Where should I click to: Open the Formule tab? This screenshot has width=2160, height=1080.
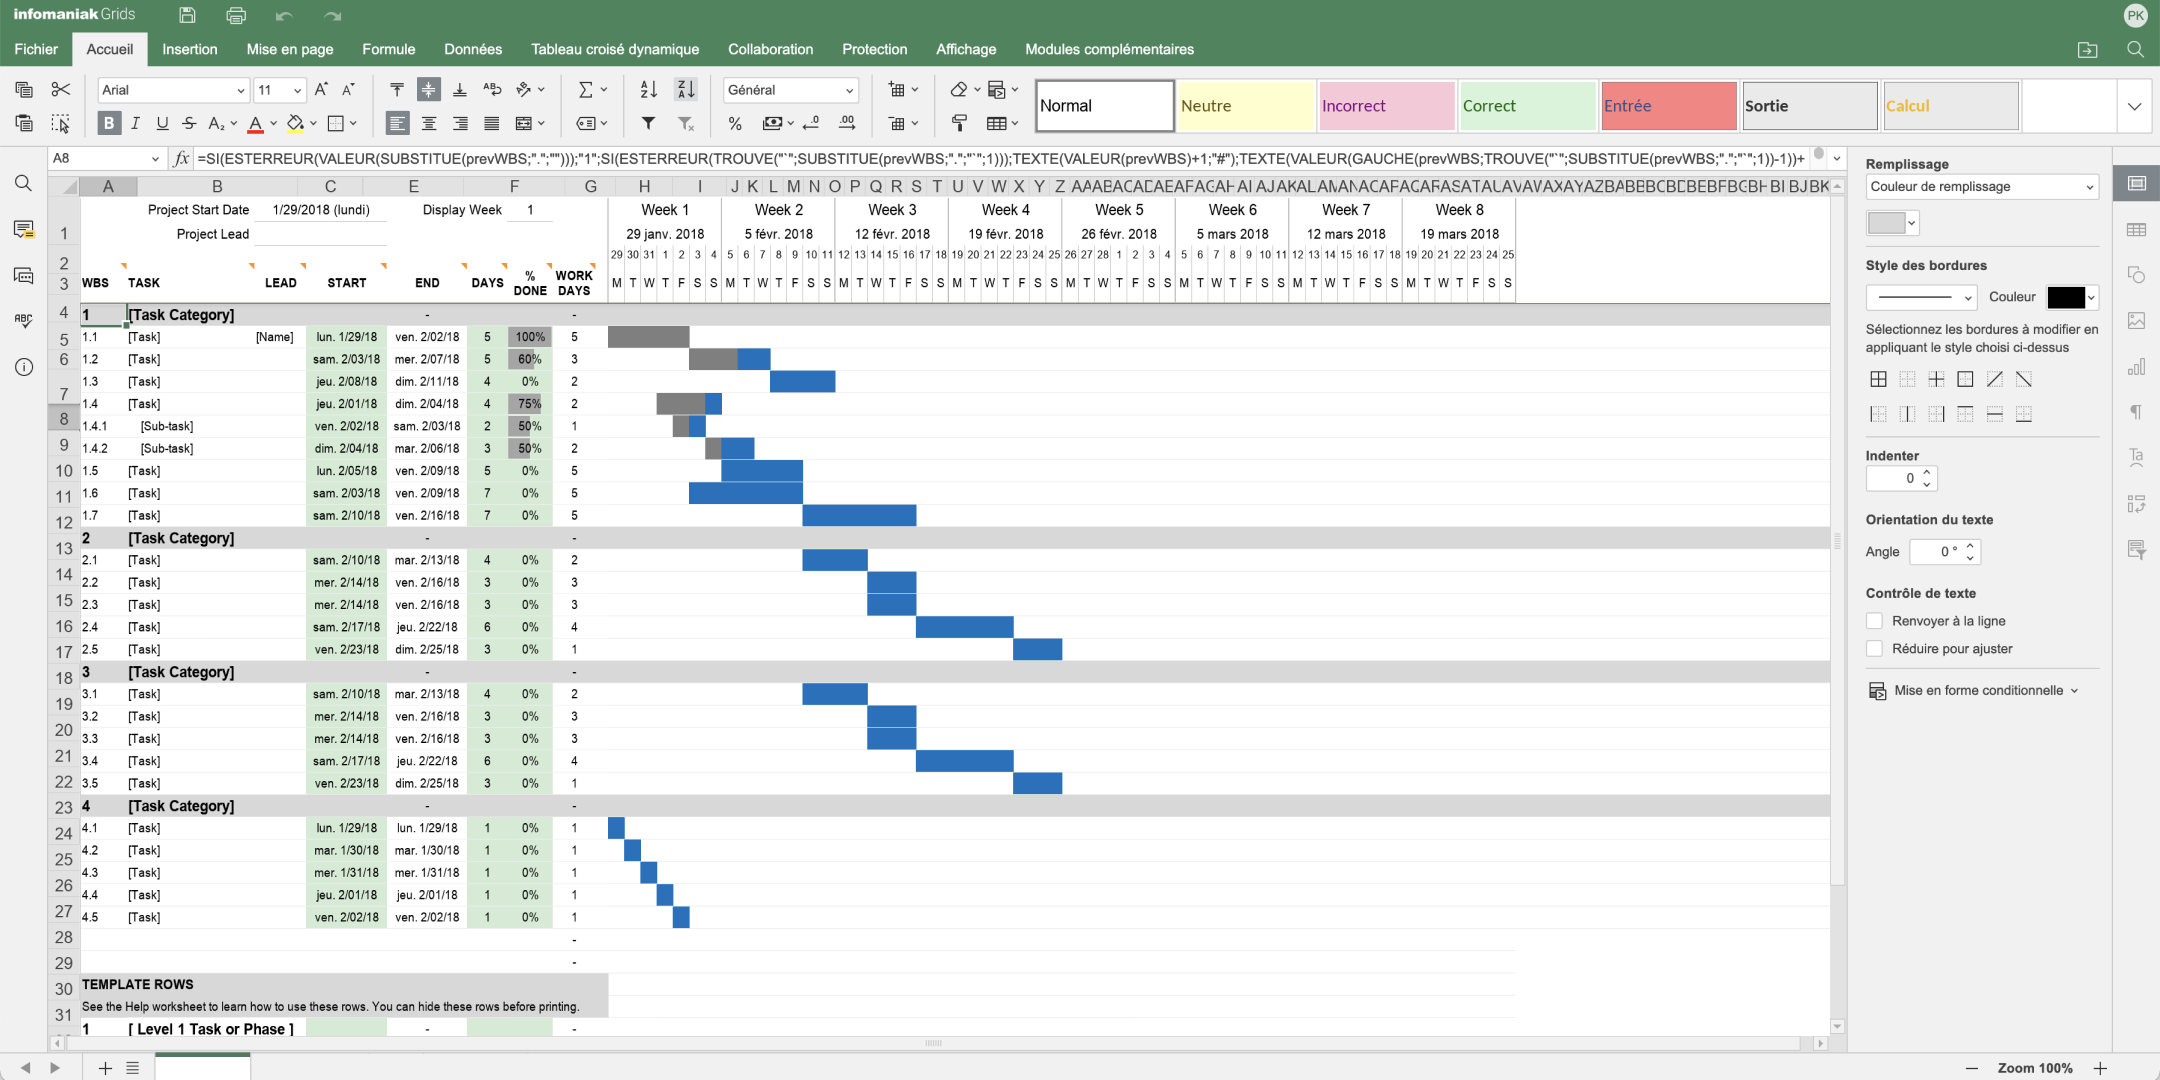pyautogui.click(x=388, y=49)
